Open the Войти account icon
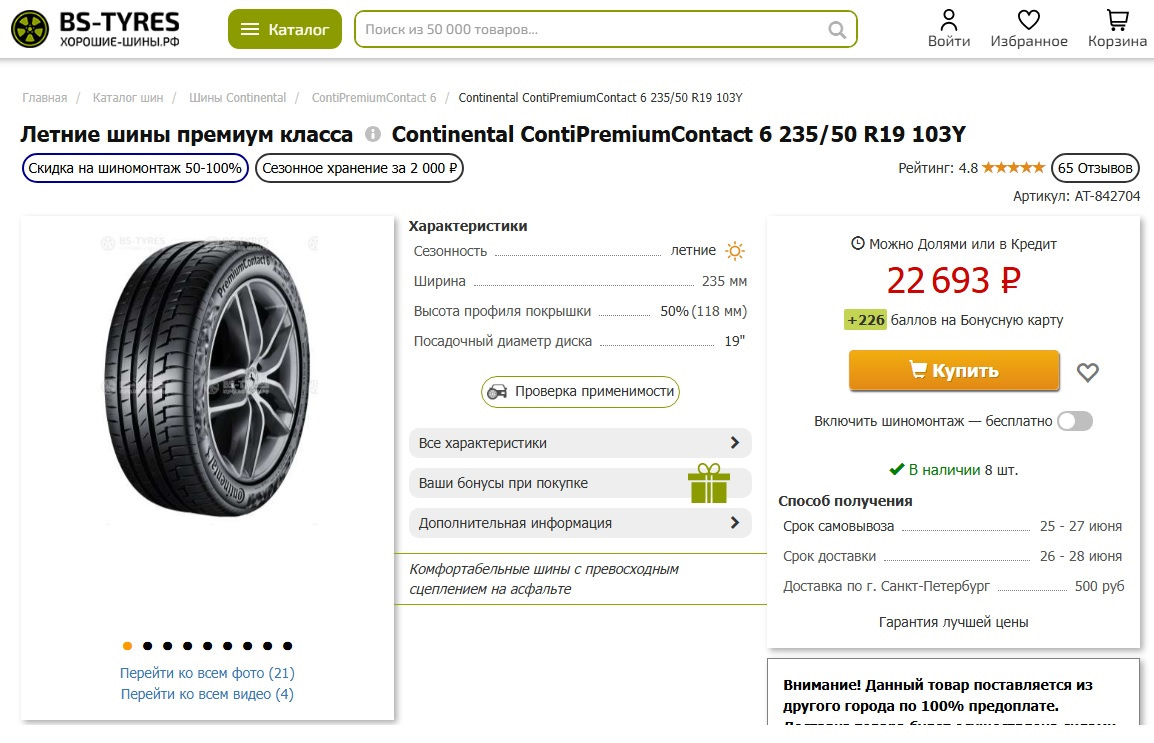The width and height of the screenshot is (1154, 743). coord(948,20)
